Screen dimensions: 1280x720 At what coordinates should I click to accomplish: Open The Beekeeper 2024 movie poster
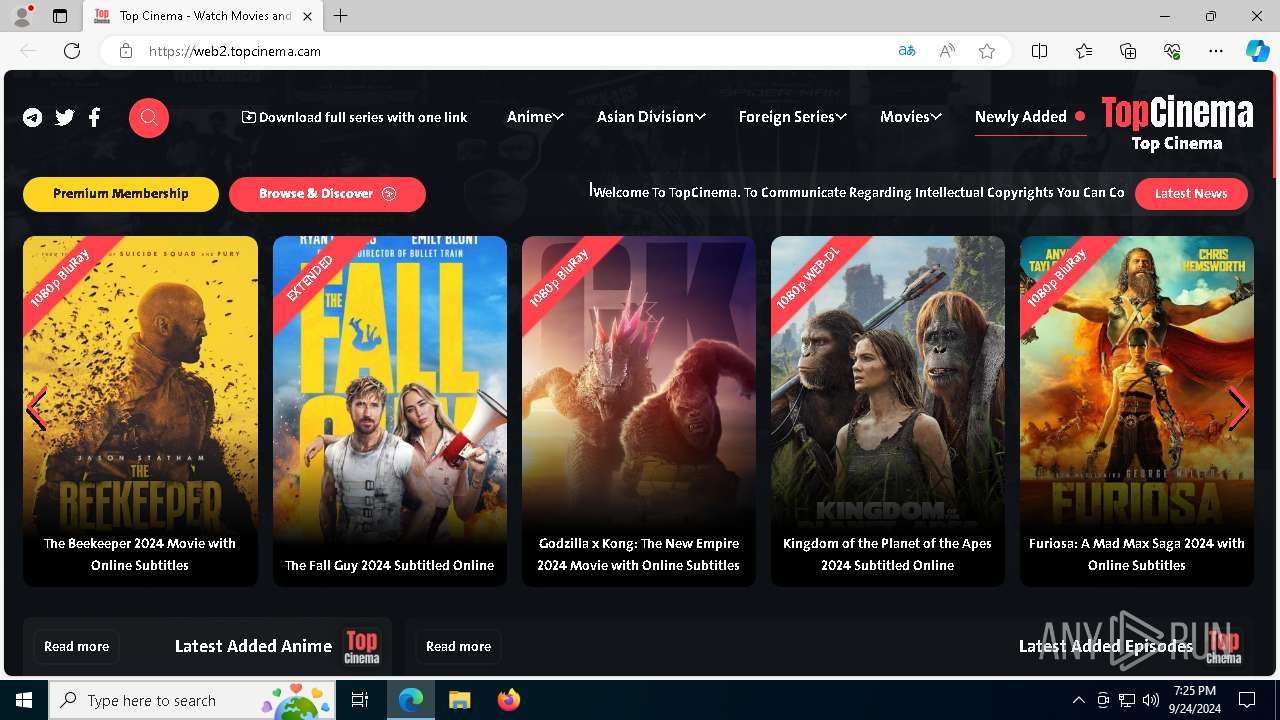pyautogui.click(x=140, y=411)
